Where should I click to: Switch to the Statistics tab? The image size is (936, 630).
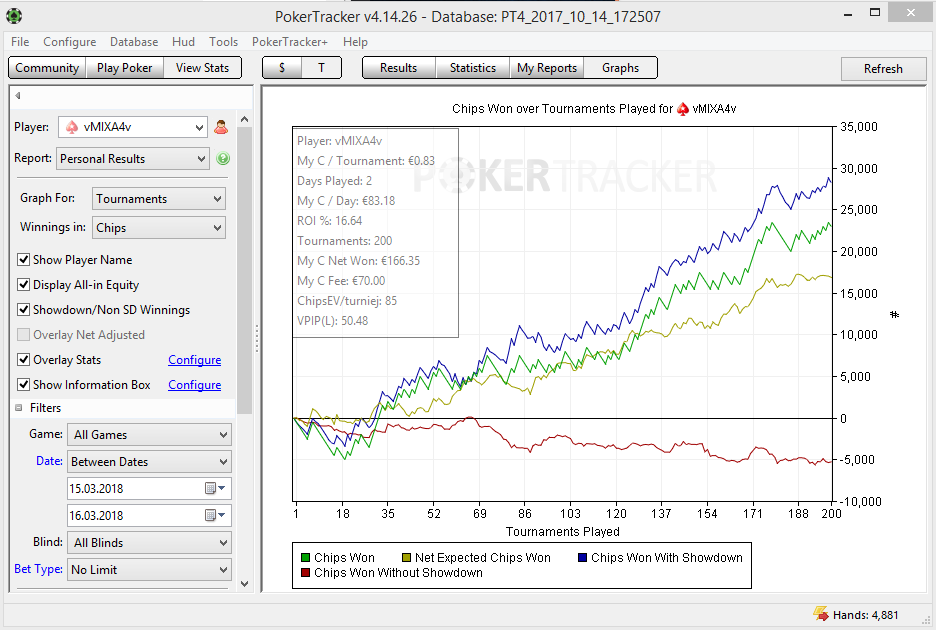(473, 67)
